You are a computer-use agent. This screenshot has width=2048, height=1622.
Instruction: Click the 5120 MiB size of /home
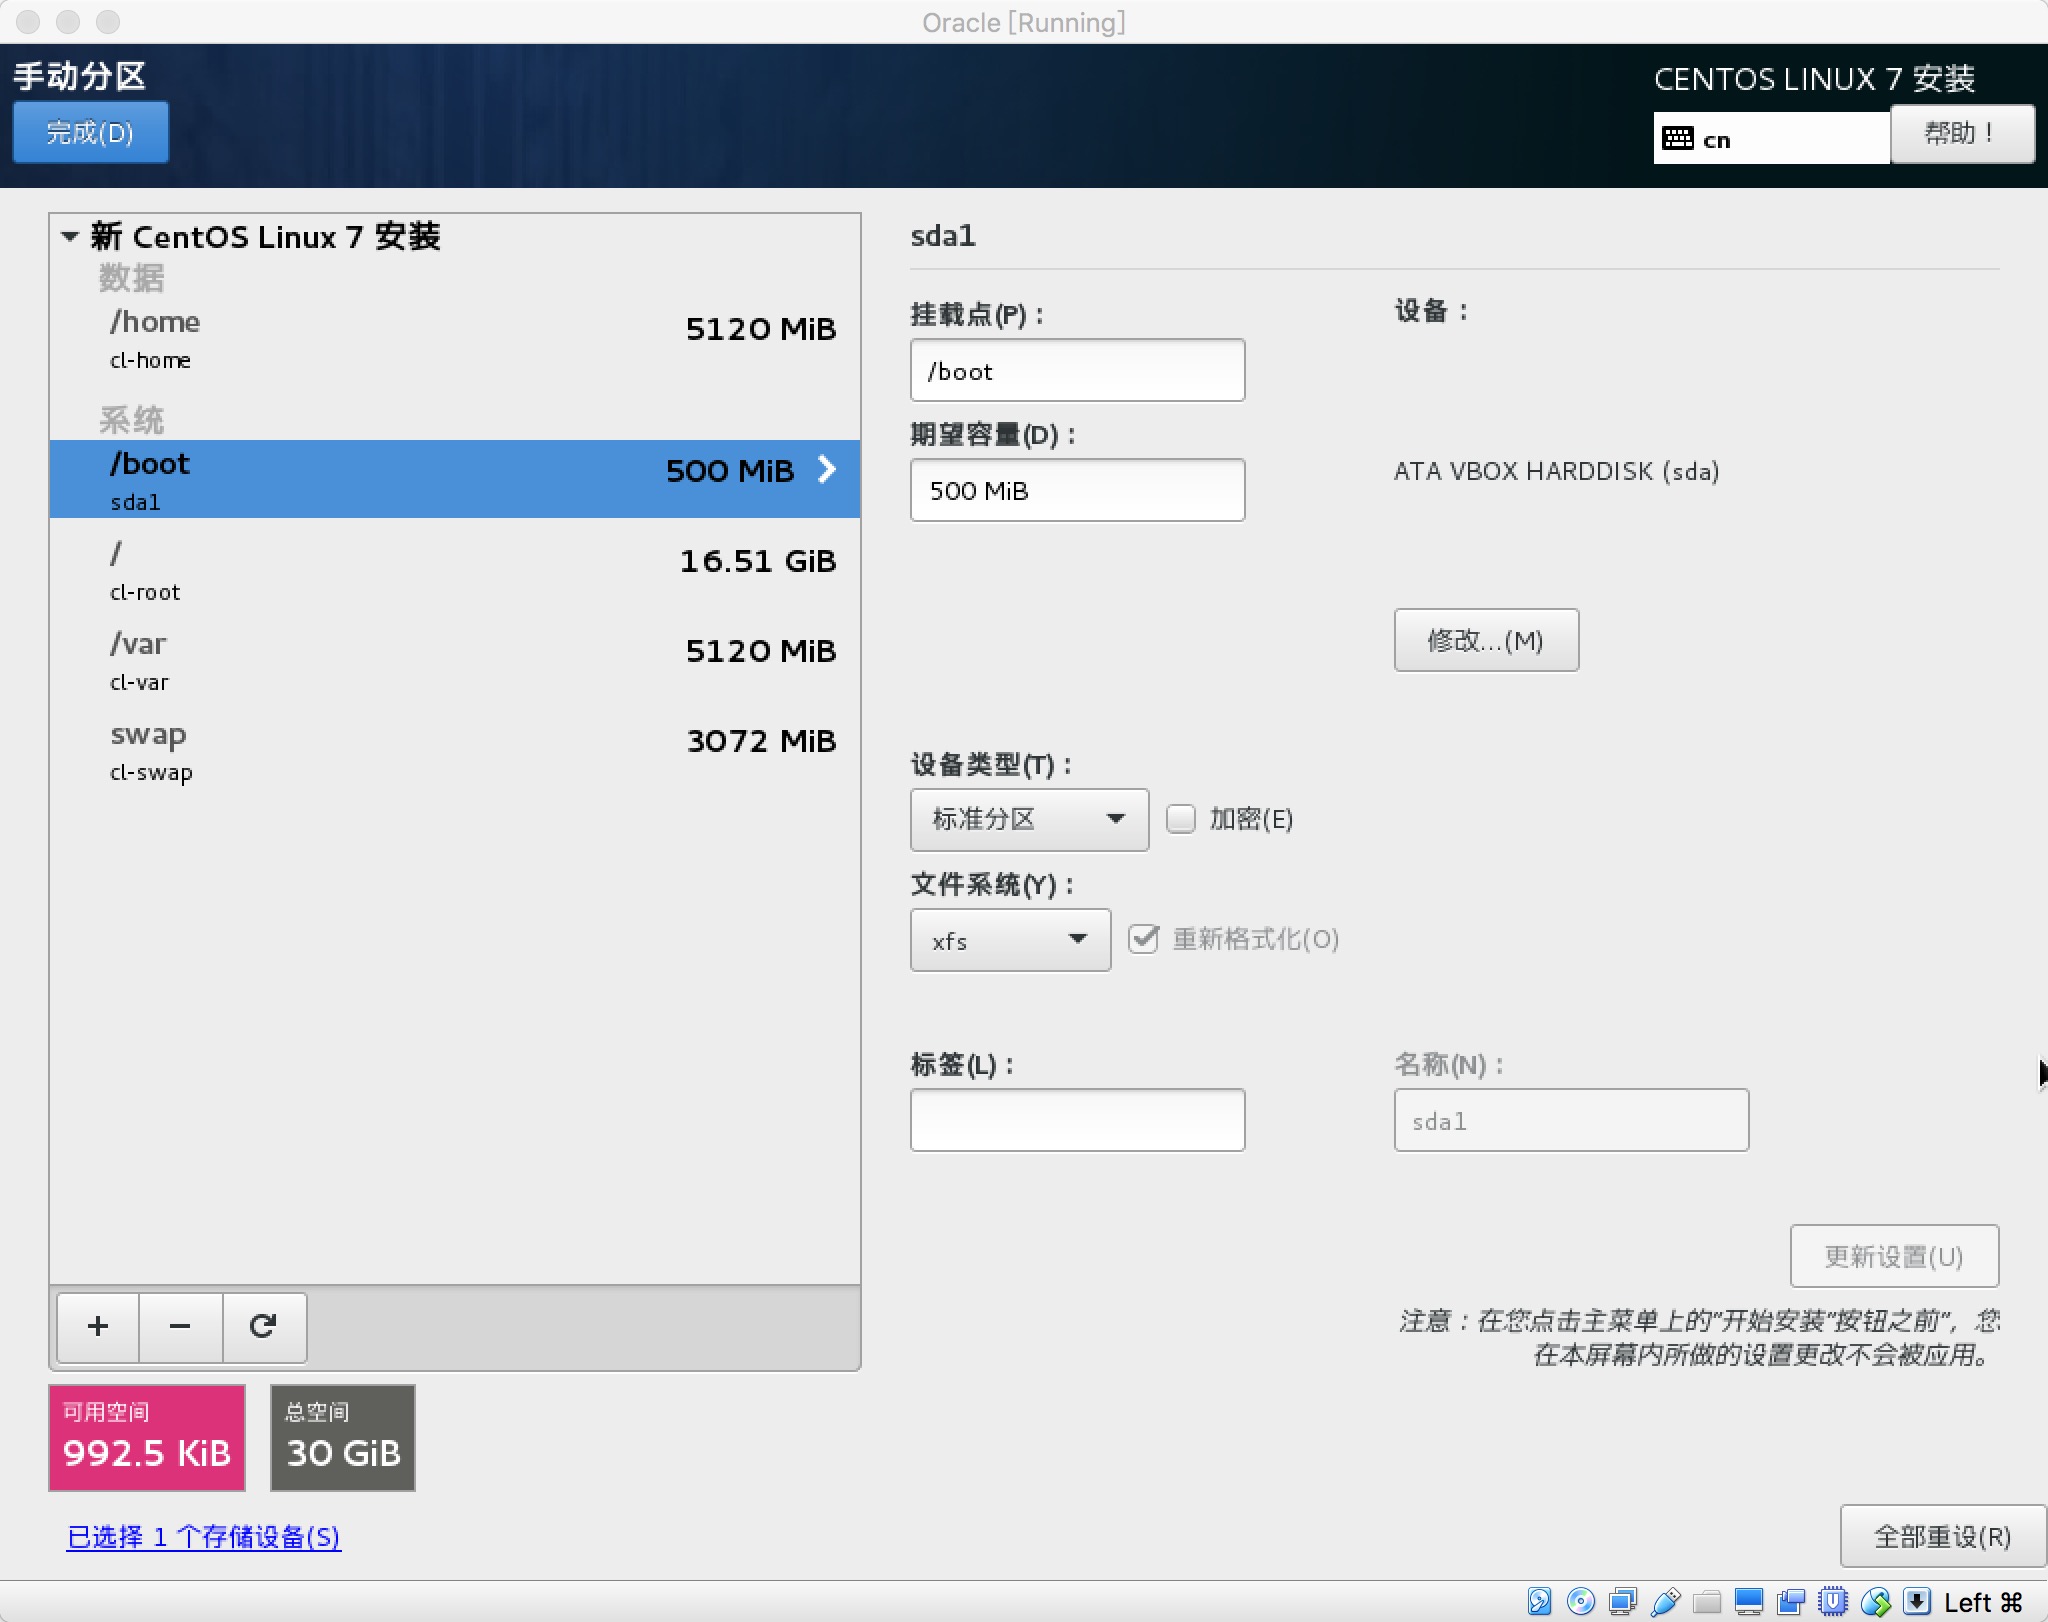click(x=761, y=329)
